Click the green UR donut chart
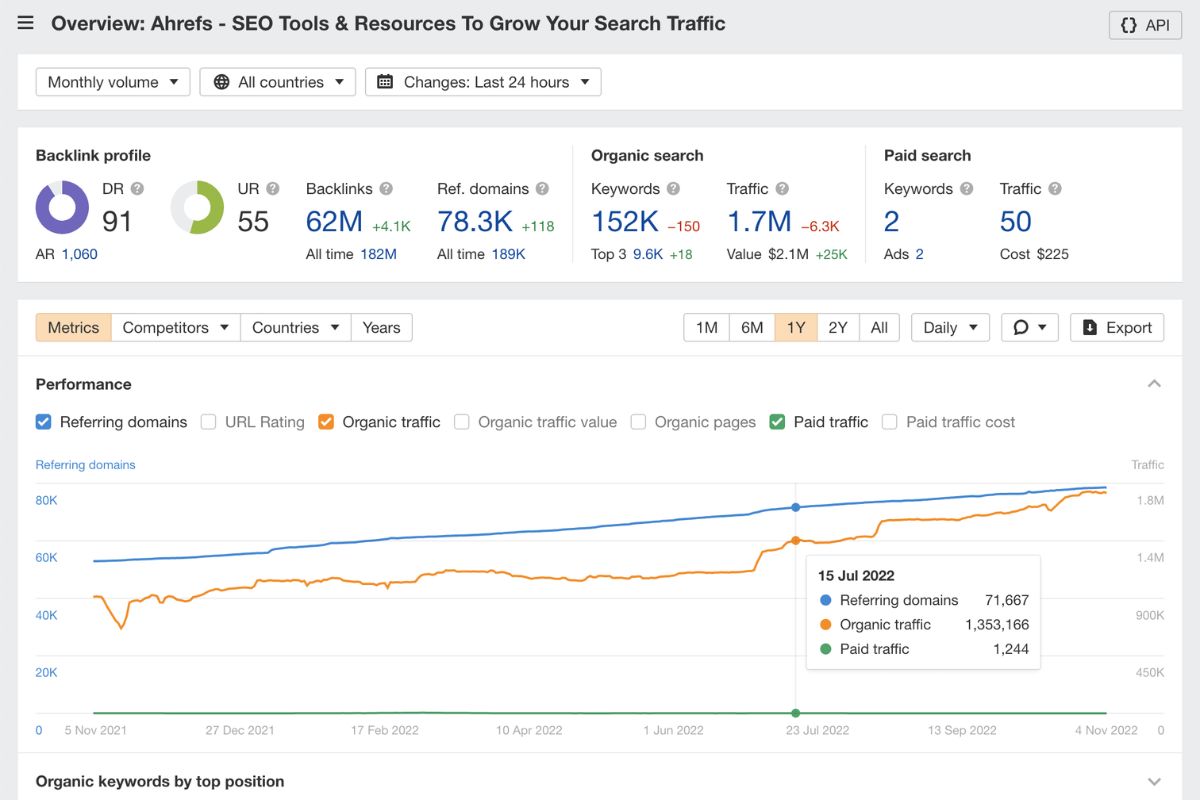Screen dimensions: 1200x800 197,207
